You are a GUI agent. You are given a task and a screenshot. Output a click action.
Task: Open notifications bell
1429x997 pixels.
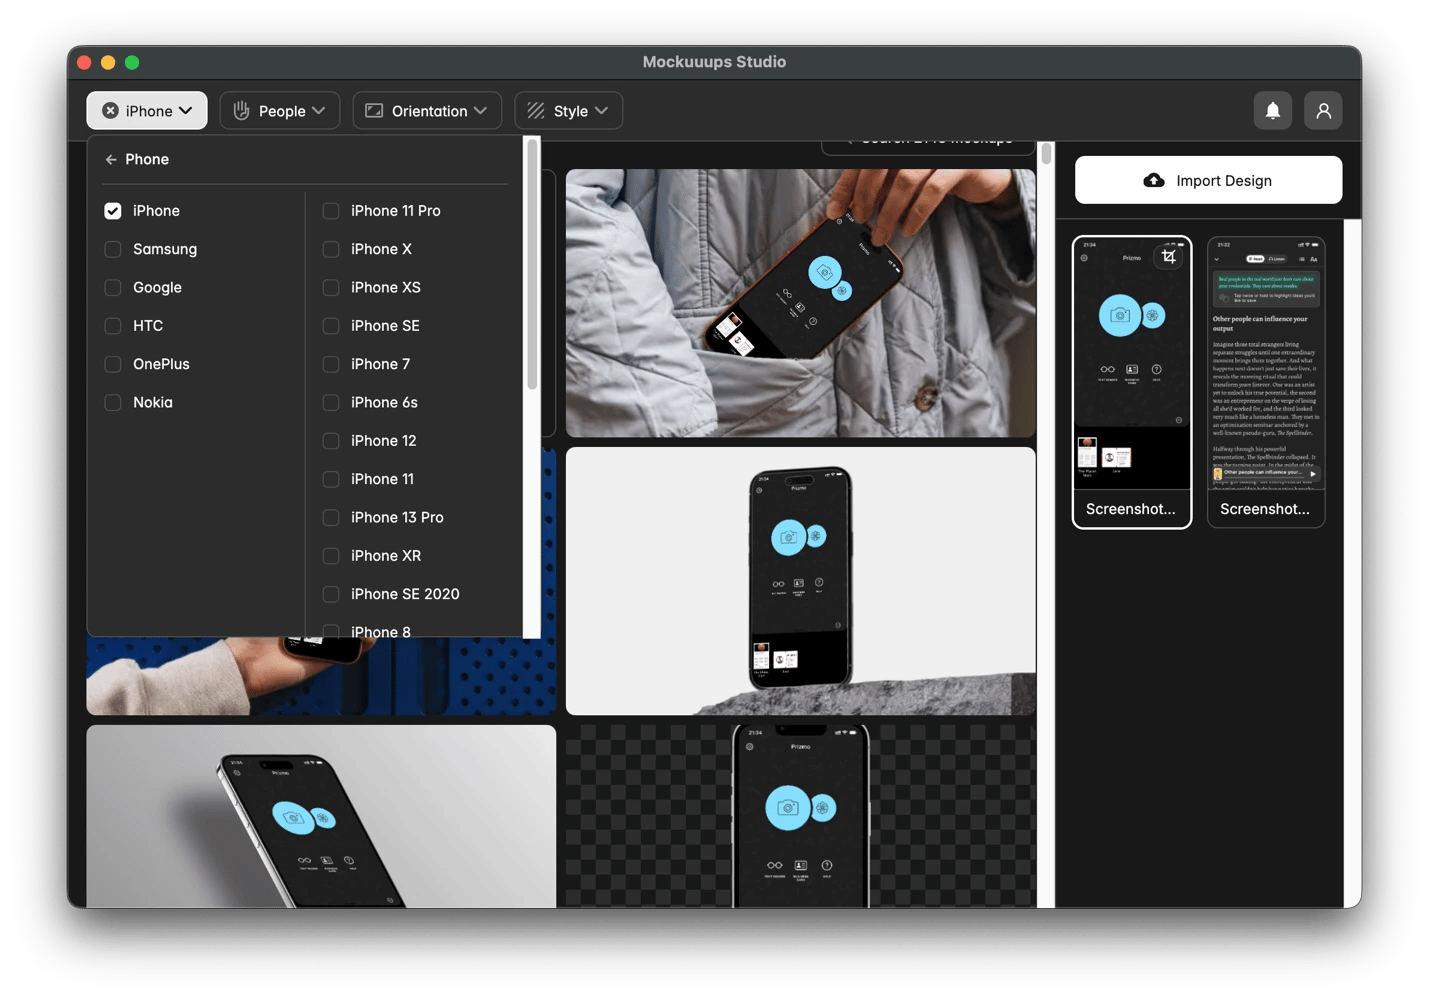[x=1273, y=111]
